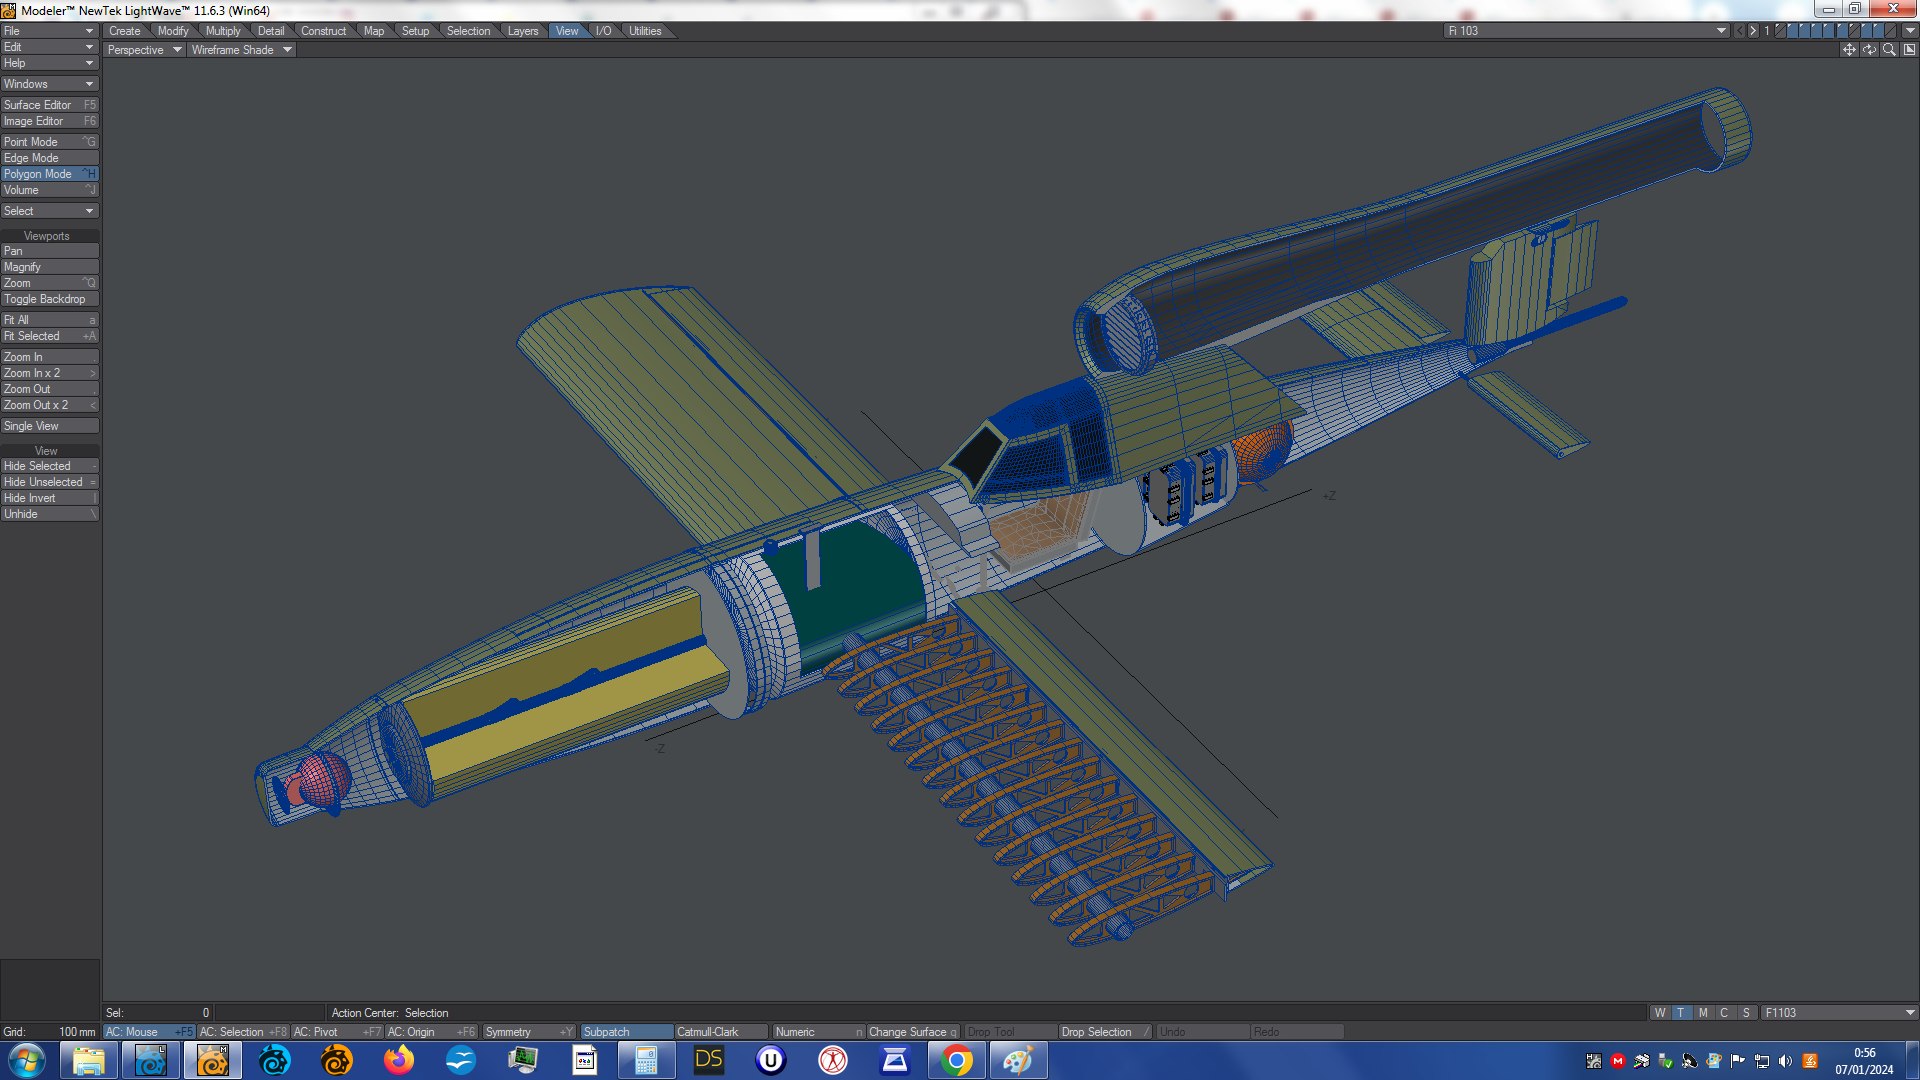1920x1080 pixels.
Task: Click the viewport zoom magnifier icon
Action: pos(1889,50)
